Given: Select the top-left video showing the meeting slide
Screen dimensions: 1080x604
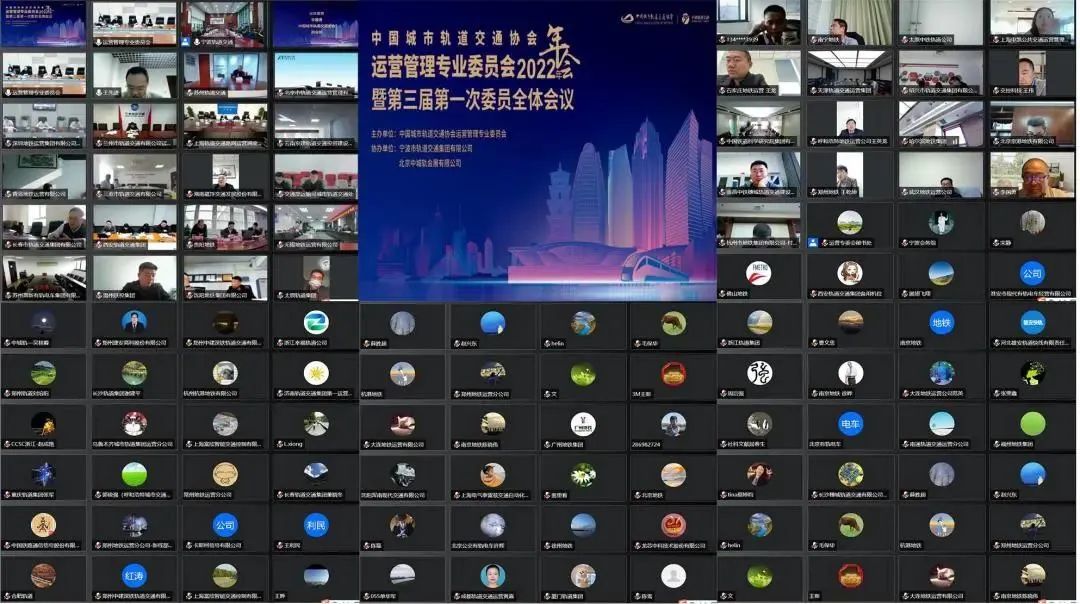Looking at the screenshot, I should coord(44,24).
